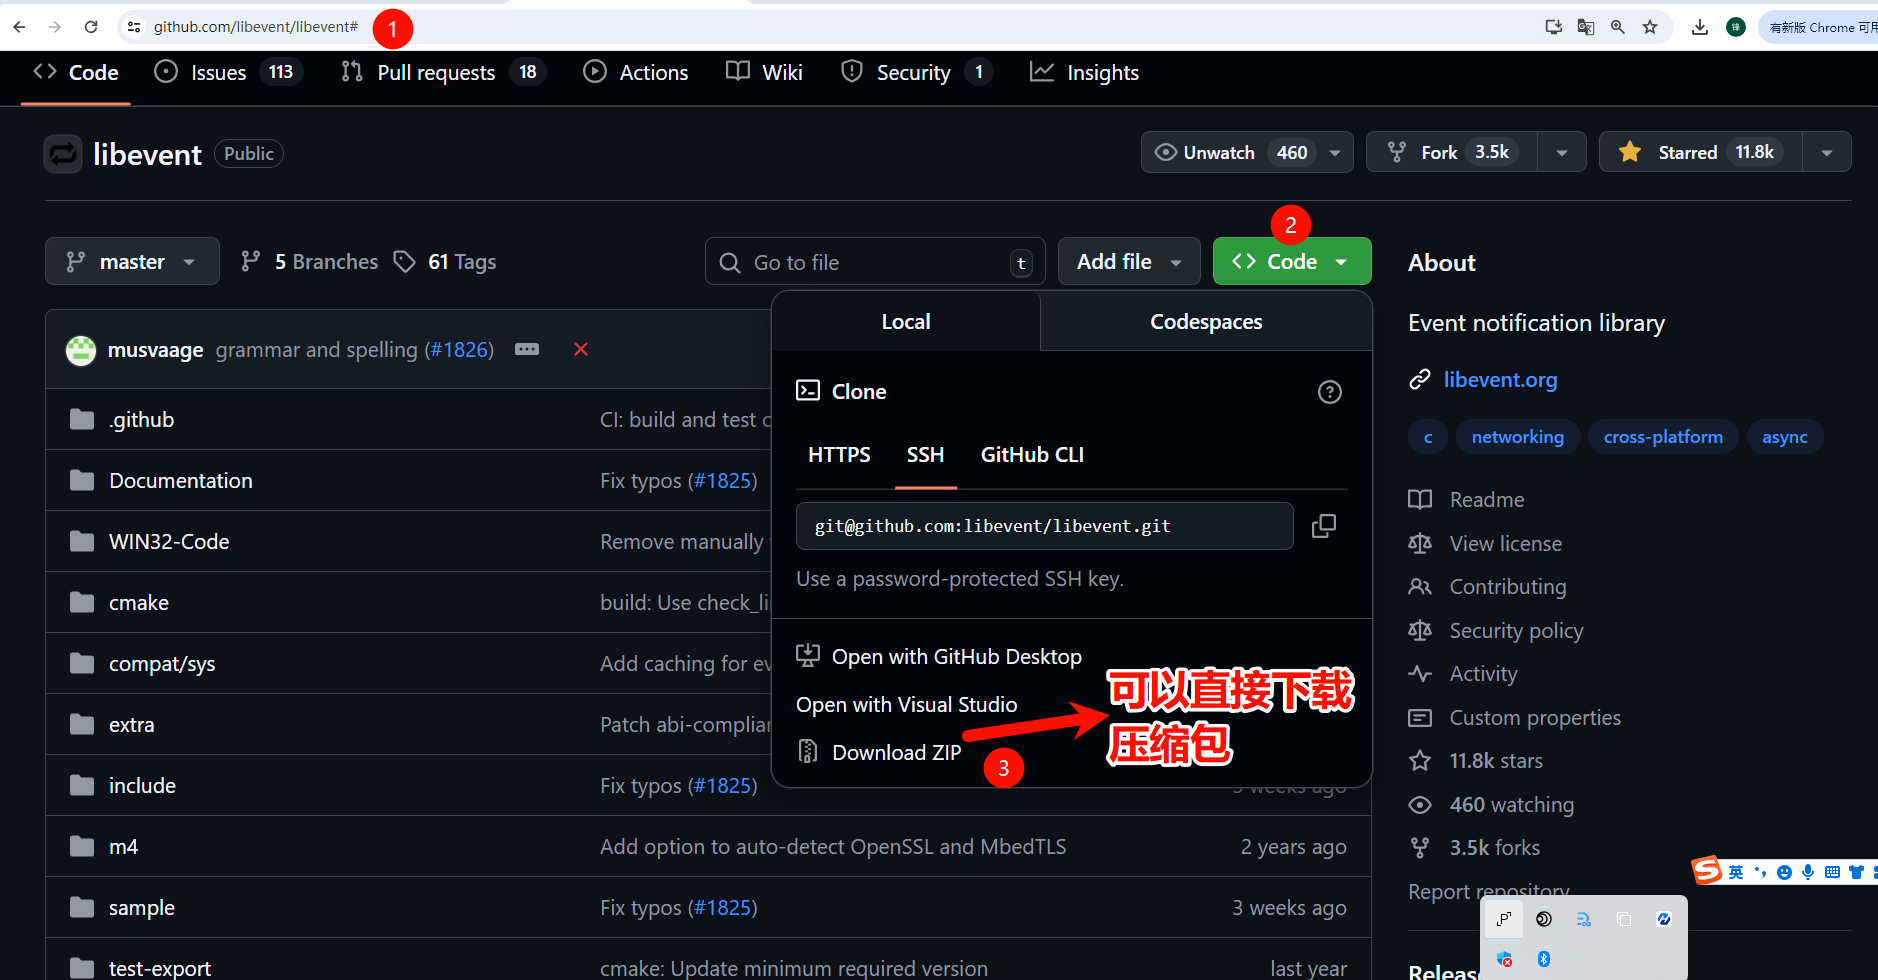Fork the libevent repository
1878x980 pixels.
[x=1451, y=152]
